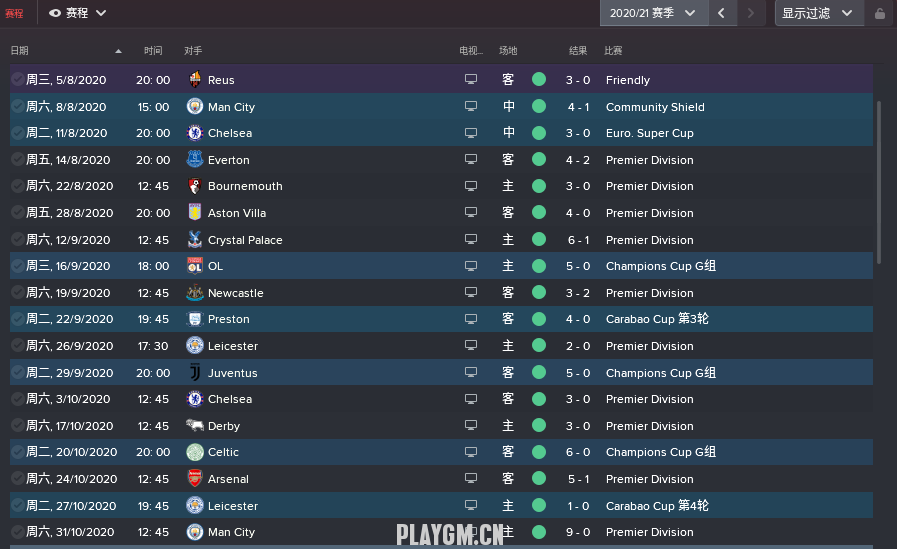Image resolution: width=897 pixels, height=549 pixels.
Task: Toggle check mark on 12/9/2020 Crystal Palace row
Action: pyautogui.click(x=18, y=239)
